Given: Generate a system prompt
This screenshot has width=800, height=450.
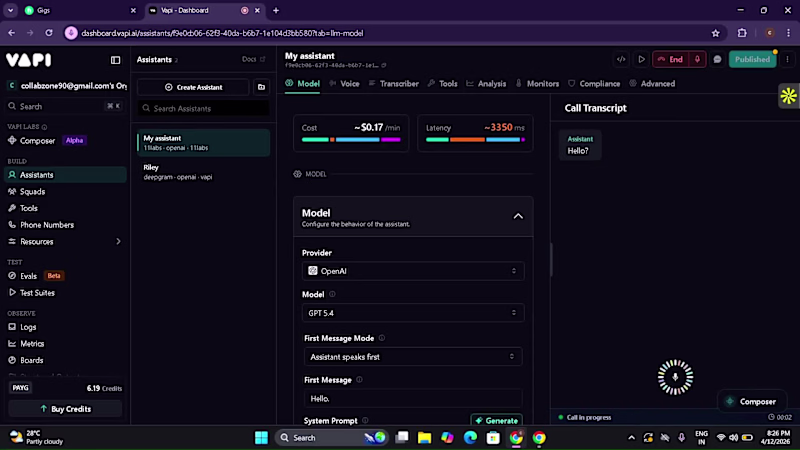Looking at the screenshot, I should 496,420.
